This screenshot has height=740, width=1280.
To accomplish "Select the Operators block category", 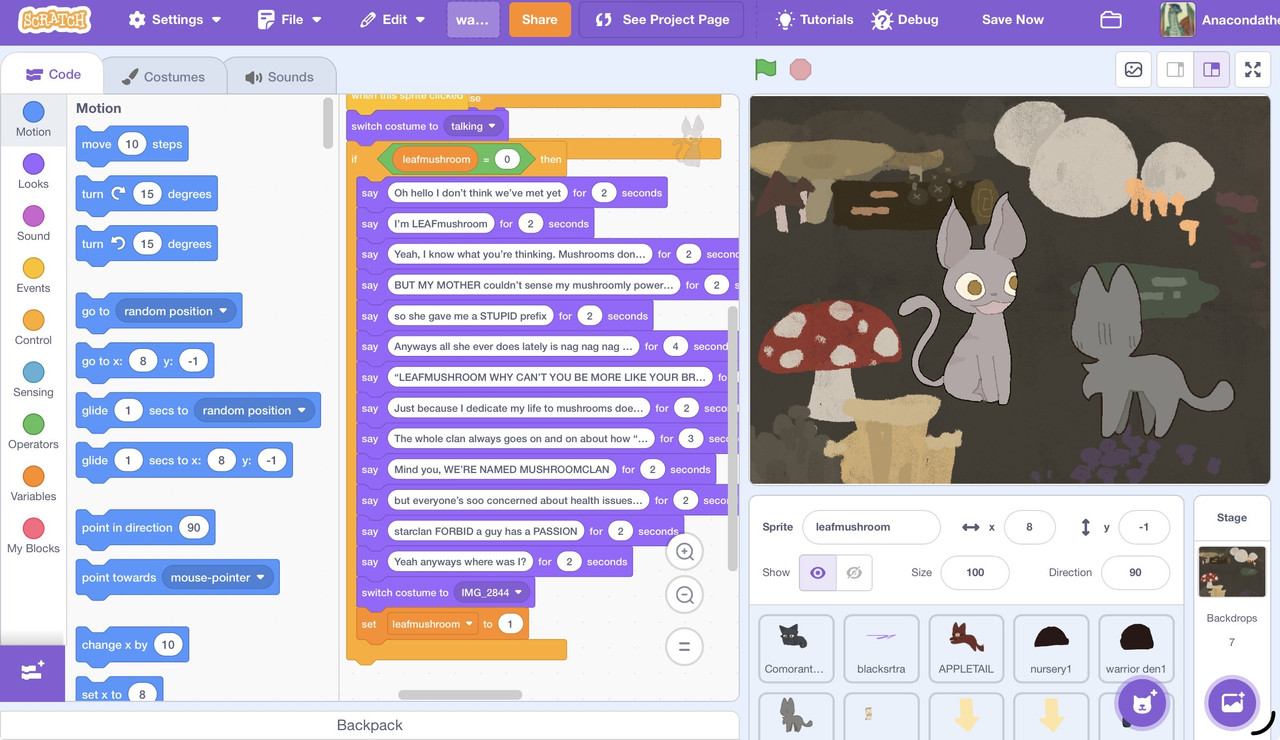I will click(x=33, y=432).
